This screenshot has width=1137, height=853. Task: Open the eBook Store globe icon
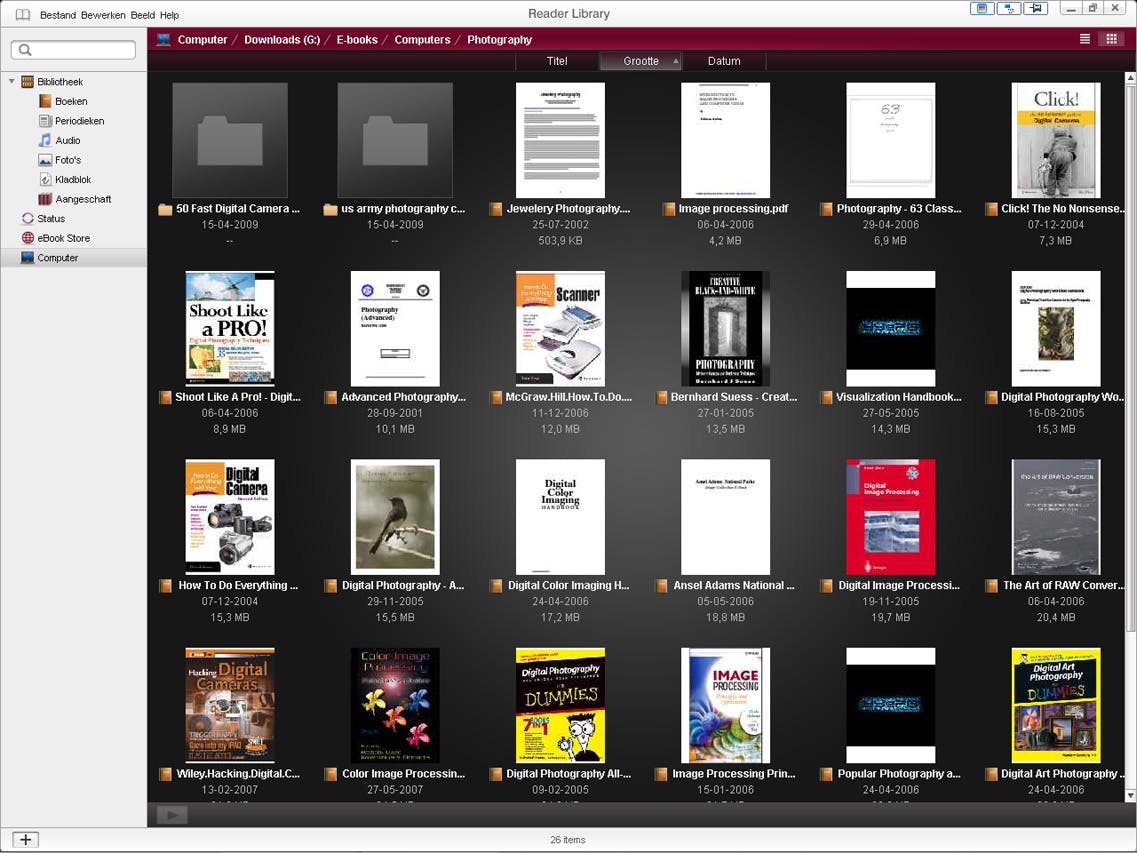[x=28, y=238]
